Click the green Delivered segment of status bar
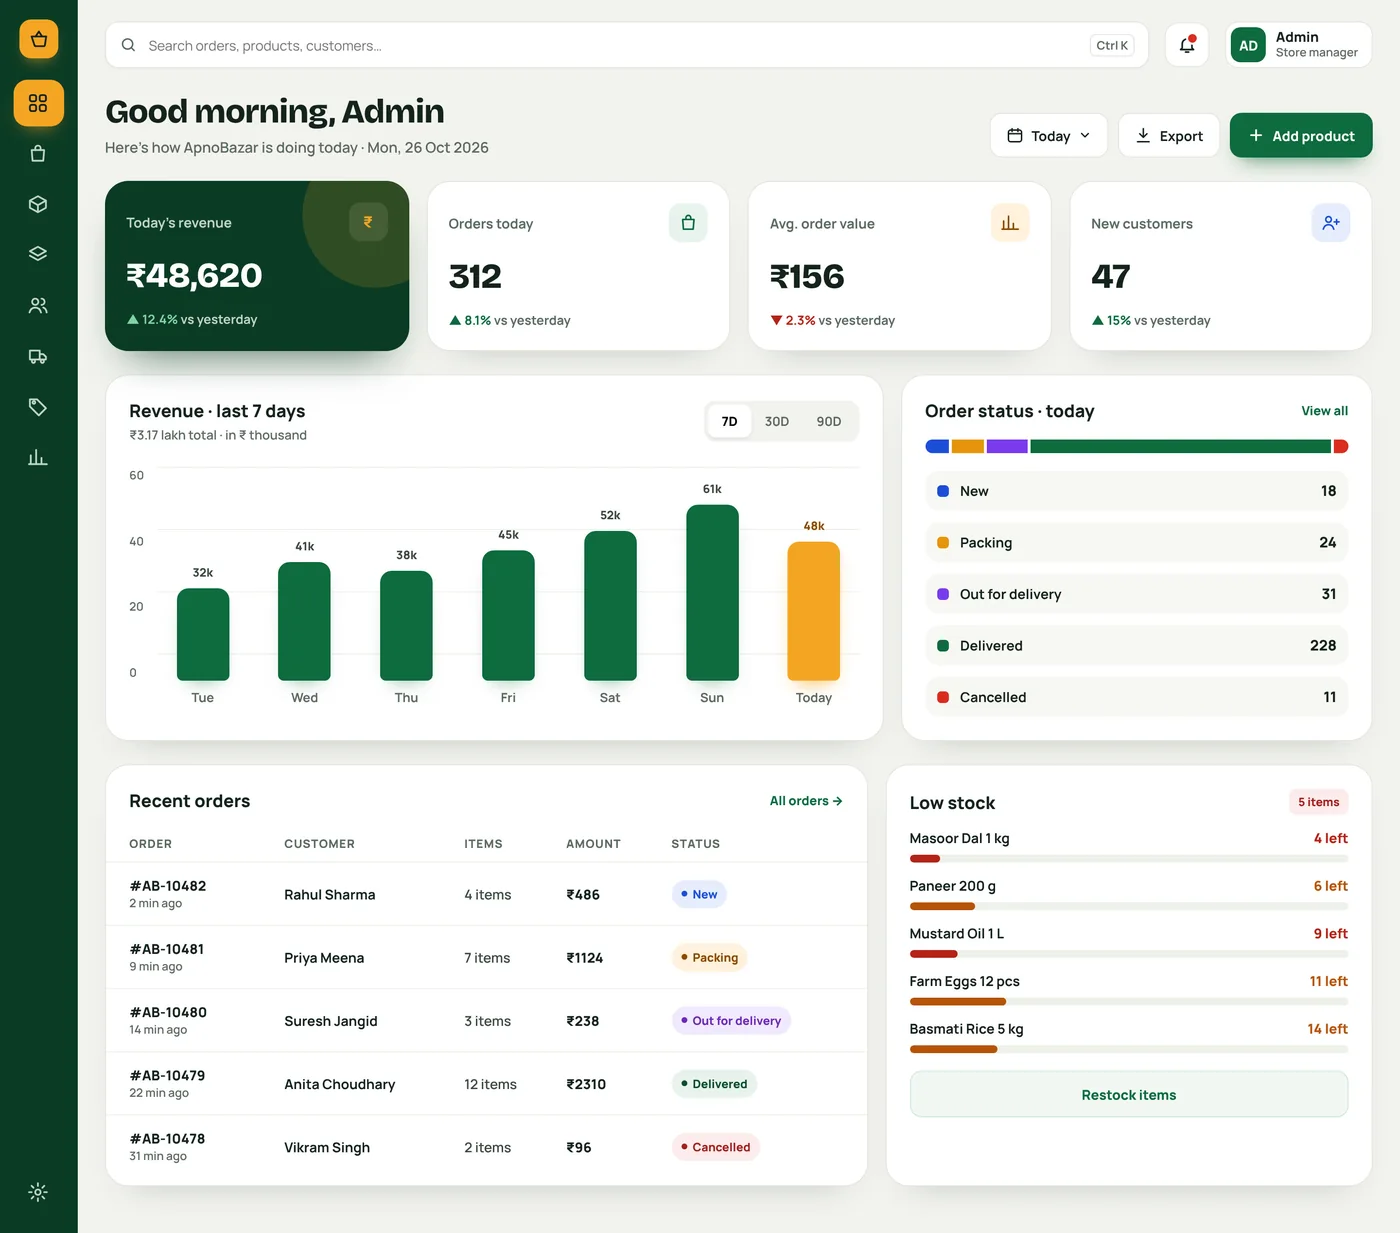Image resolution: width=1400 pixels, height=1233 pixels. click(1180, 446)
